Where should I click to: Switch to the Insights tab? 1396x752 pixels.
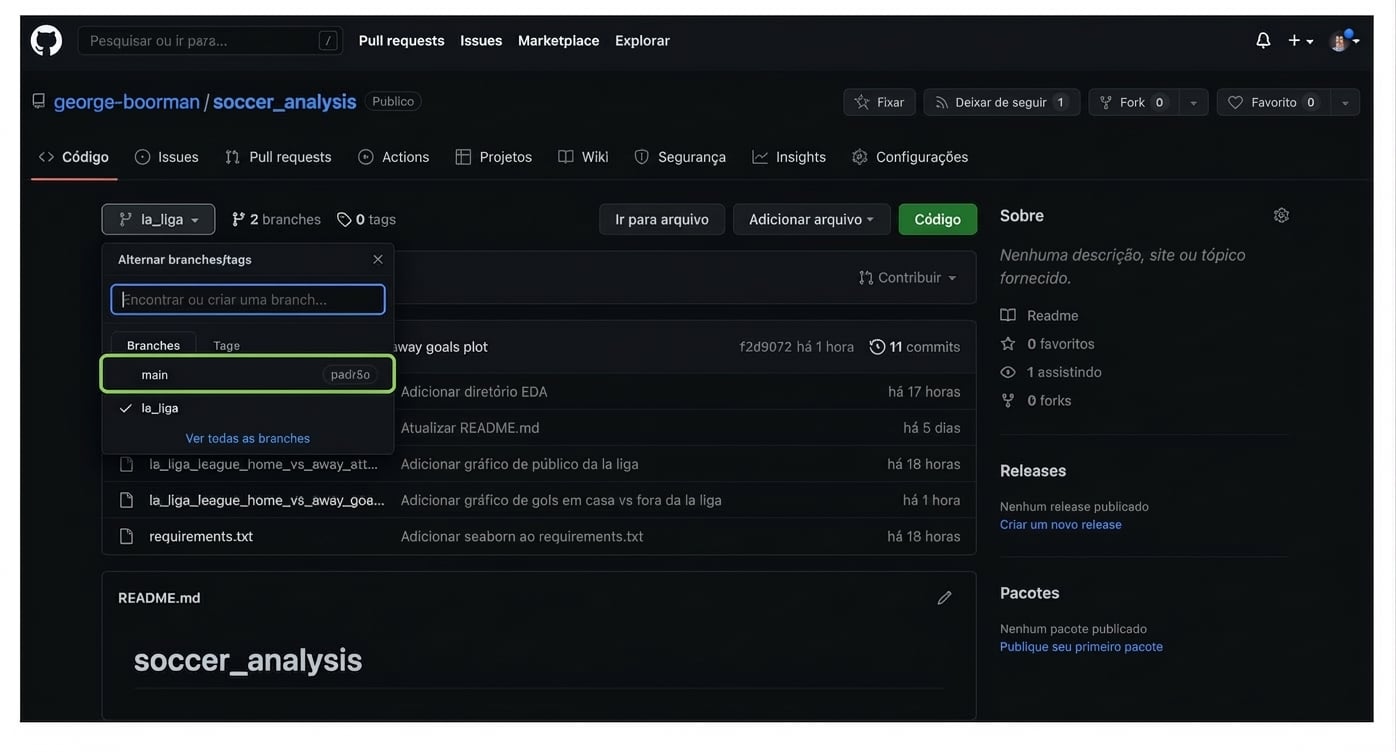pos(789,157)
